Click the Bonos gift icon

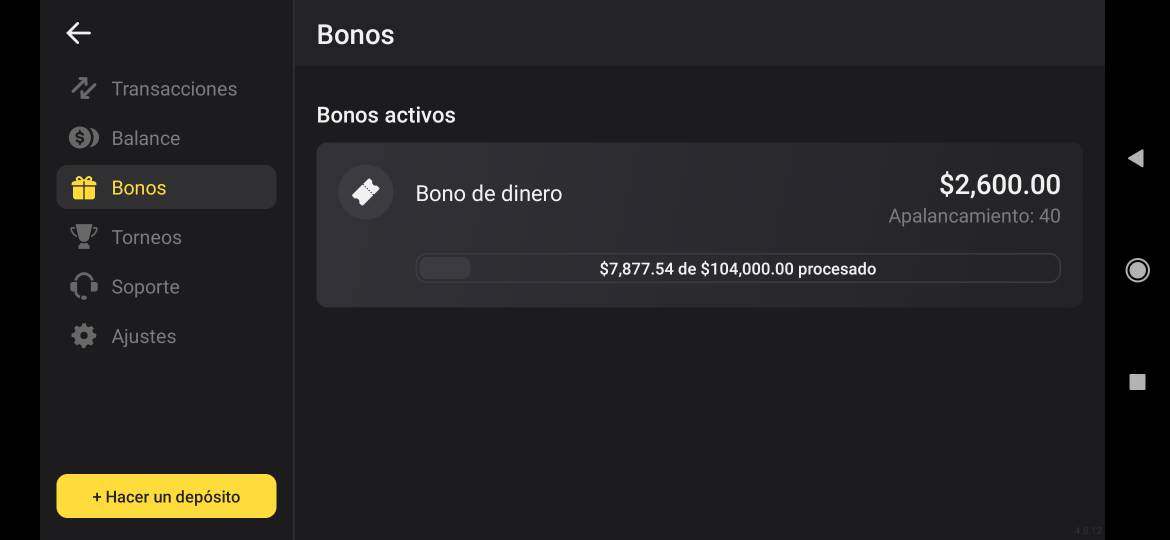(84, 188)
